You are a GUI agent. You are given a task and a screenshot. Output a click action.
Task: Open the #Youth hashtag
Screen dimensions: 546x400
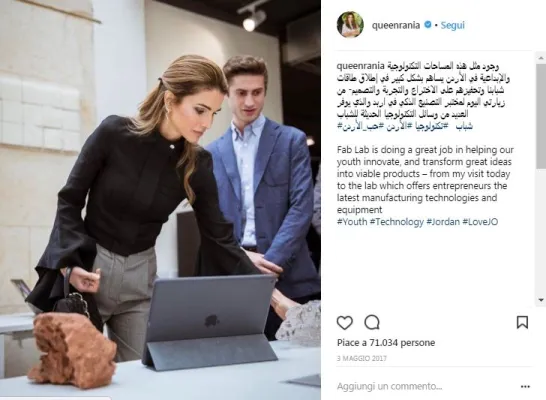pyautogui.click(x=352, y=222)
